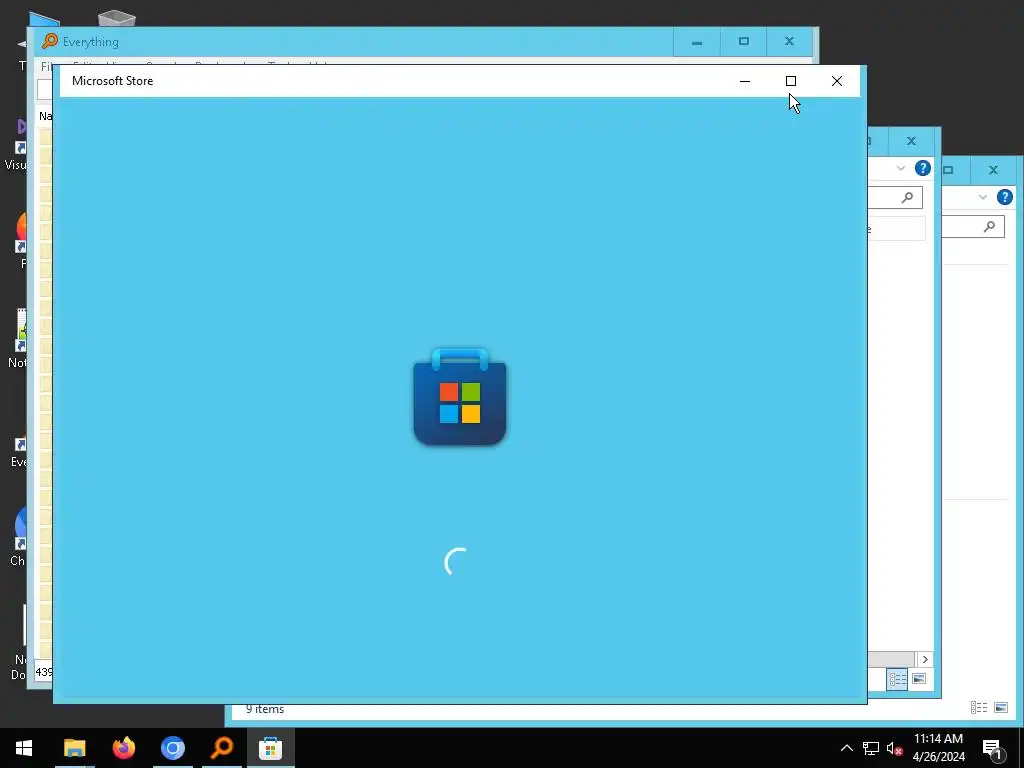Open the notification center with one notification
Viewport: 1024px width, 768px height.
click(x=992, y=748)
